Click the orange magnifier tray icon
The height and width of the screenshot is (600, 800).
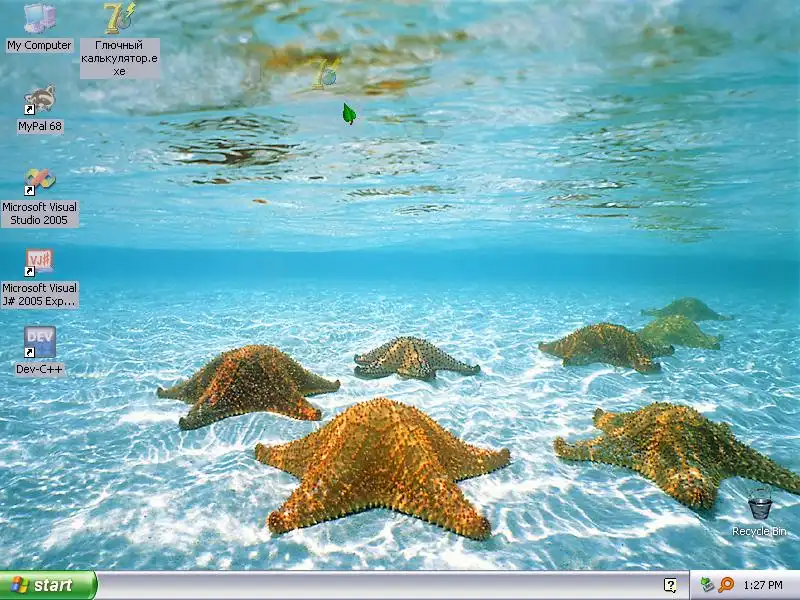tap(725, 585)
